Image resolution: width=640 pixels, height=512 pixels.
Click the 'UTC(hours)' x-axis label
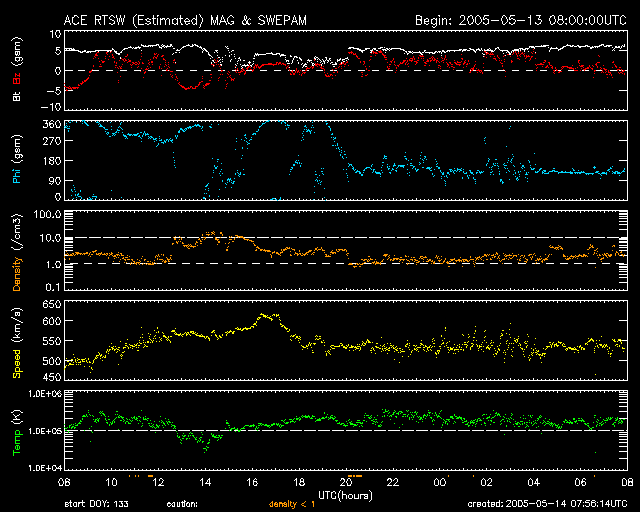(x=345, y=496)
